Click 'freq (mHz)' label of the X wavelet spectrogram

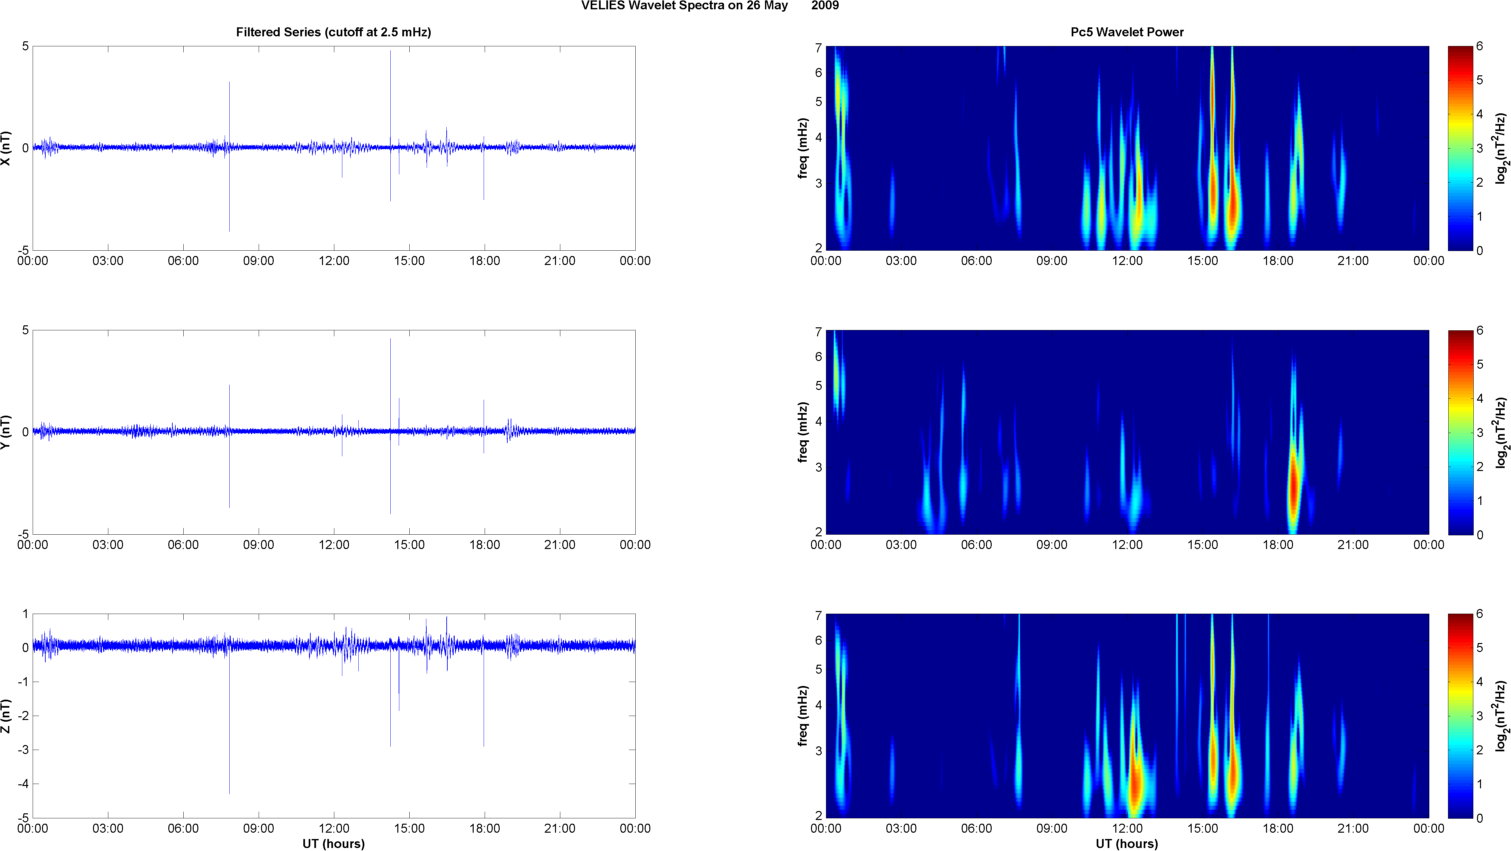coord(803,148)
